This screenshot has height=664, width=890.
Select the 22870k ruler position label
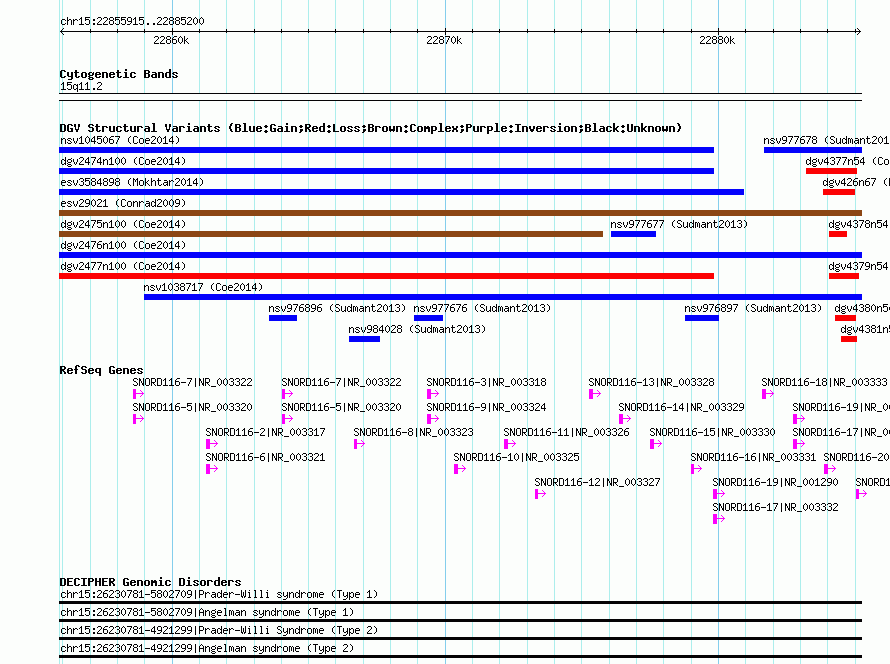click(x=444, y=40)
